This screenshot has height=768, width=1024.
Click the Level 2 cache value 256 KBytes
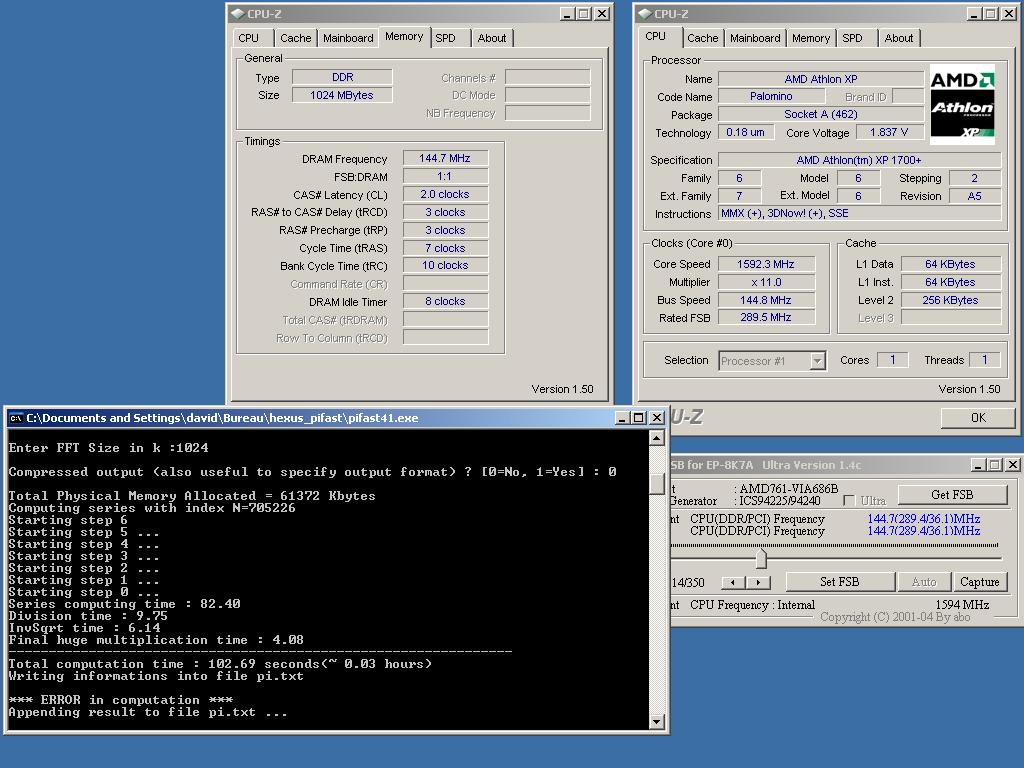950,300
